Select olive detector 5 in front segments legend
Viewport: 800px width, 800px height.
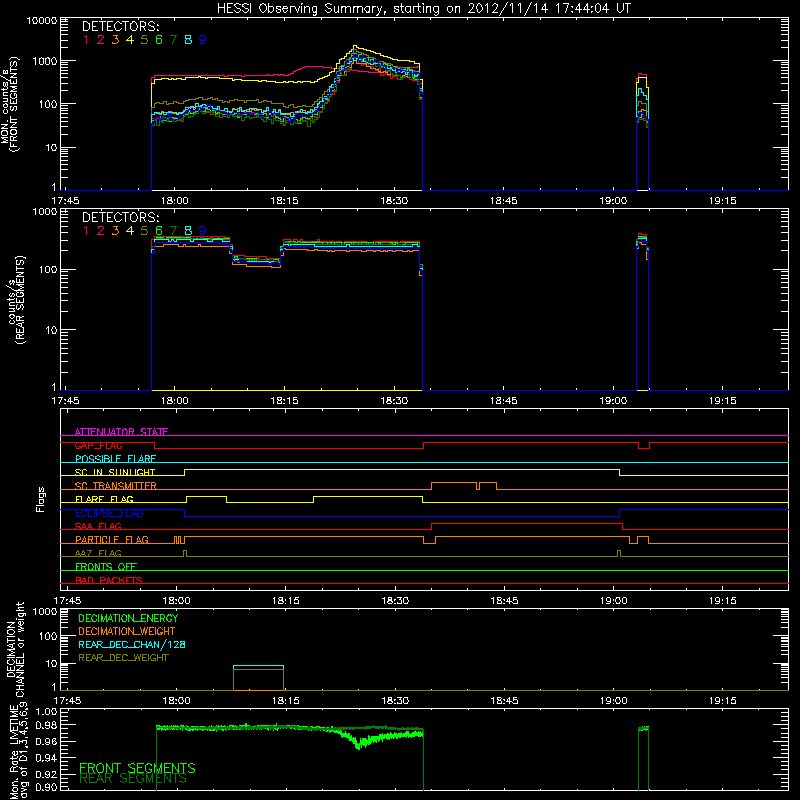pos(144,40)
